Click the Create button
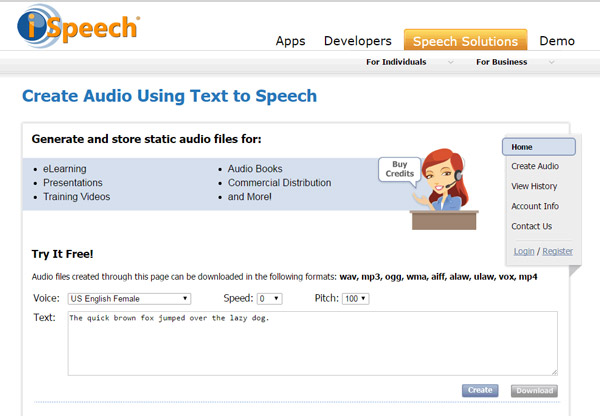This screenshot has width=600, height=416. 480,390
